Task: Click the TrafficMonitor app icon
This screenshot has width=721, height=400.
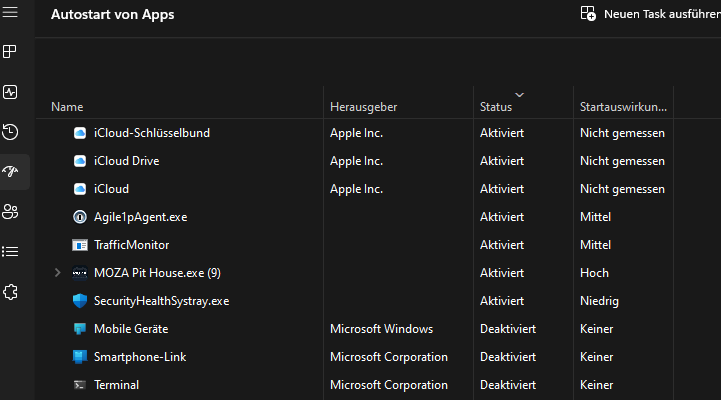Action: [80, 245]
